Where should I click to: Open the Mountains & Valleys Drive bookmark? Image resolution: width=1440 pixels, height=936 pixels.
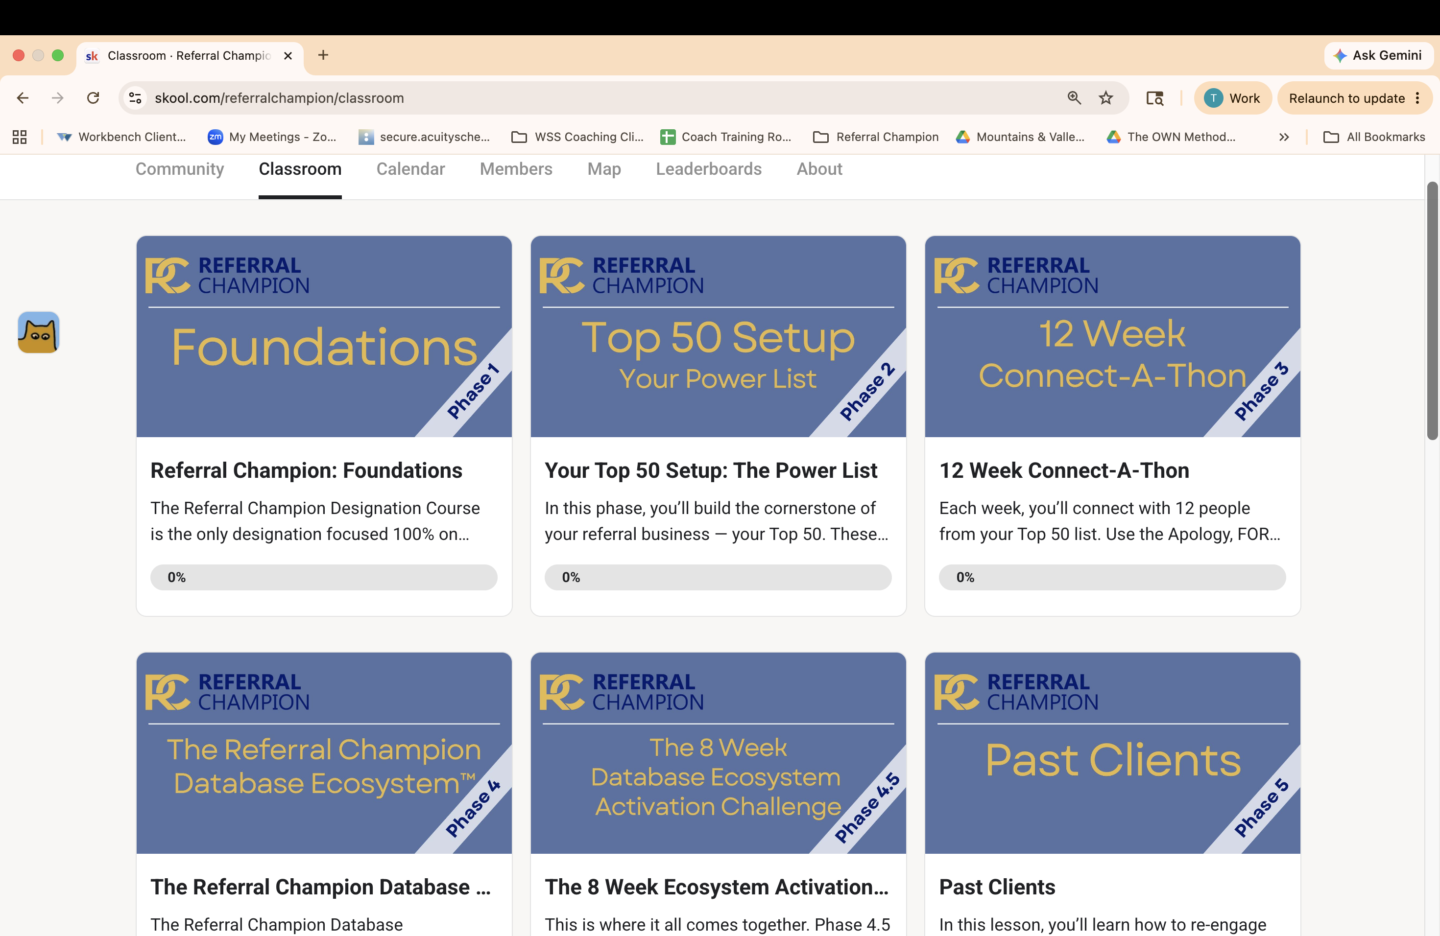click(x=1020, y=137)
